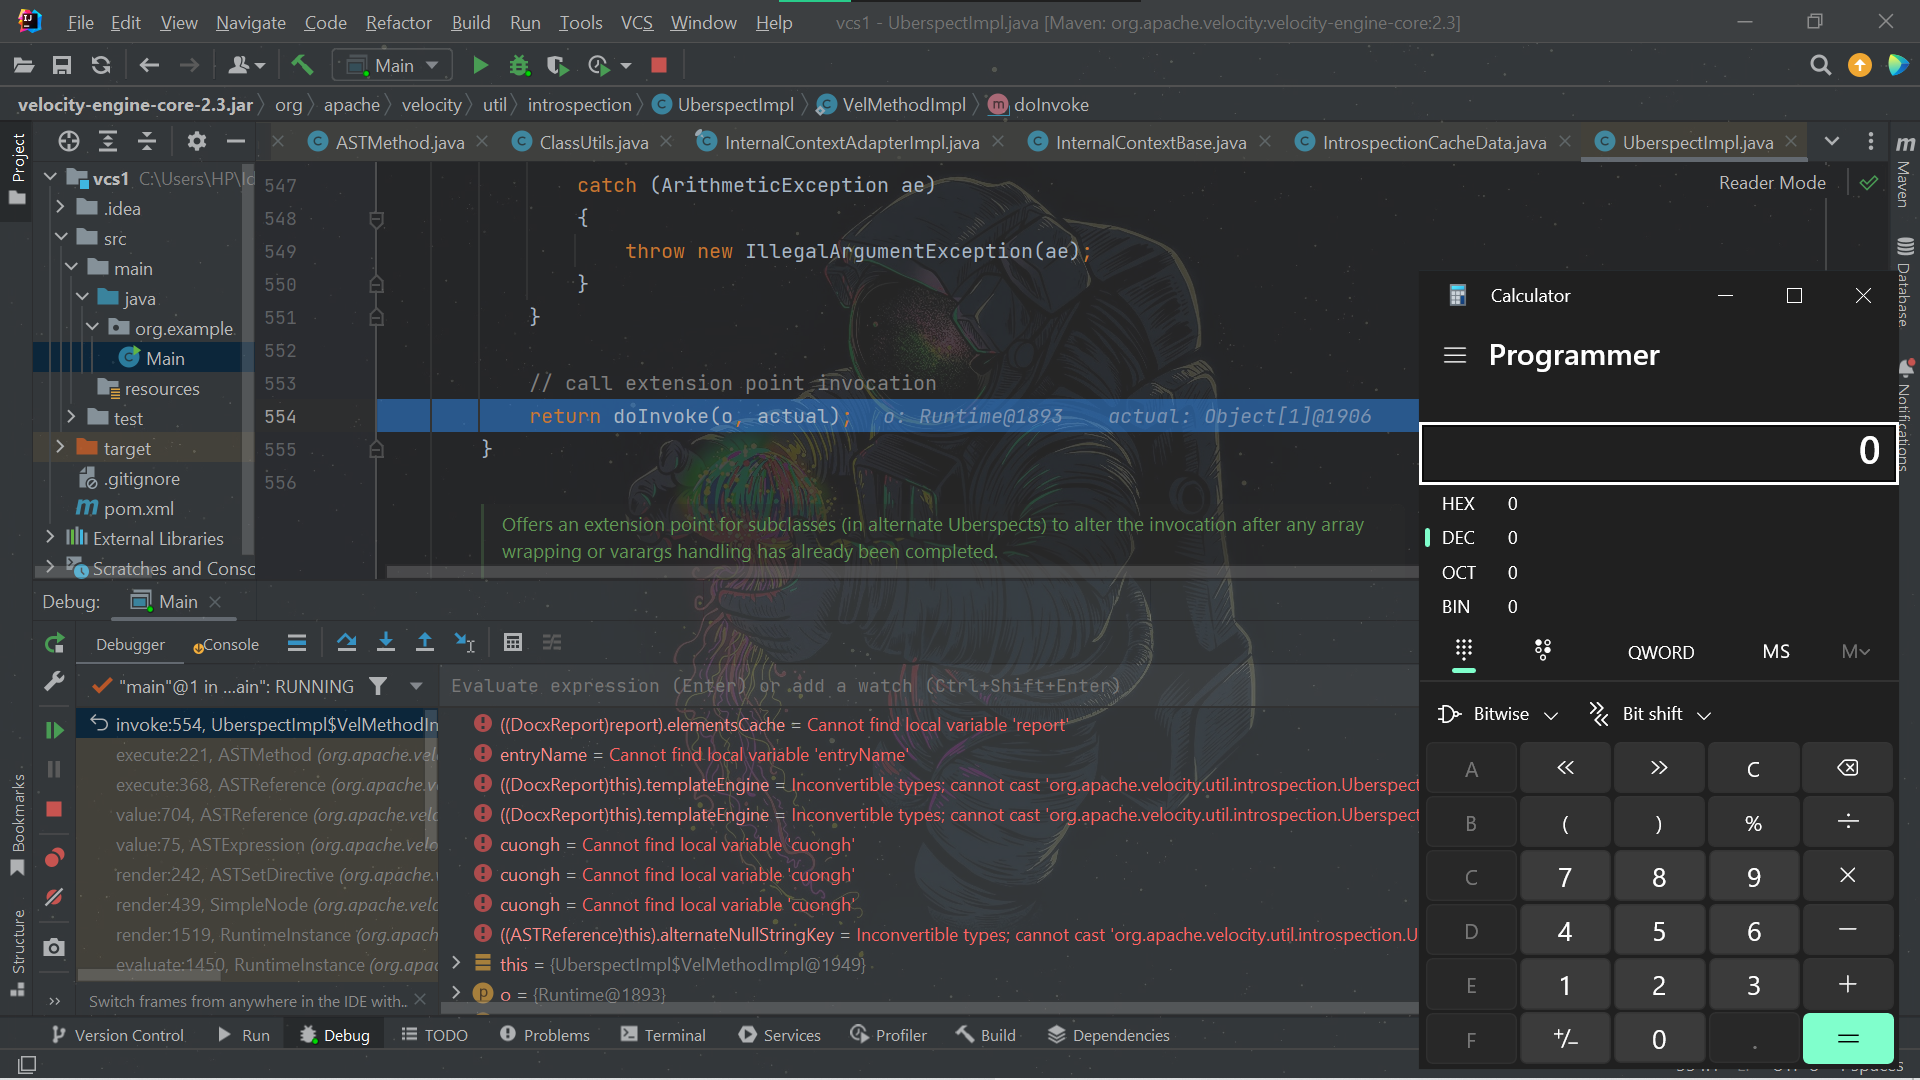Click editor horizontal scrollbar

900,573
